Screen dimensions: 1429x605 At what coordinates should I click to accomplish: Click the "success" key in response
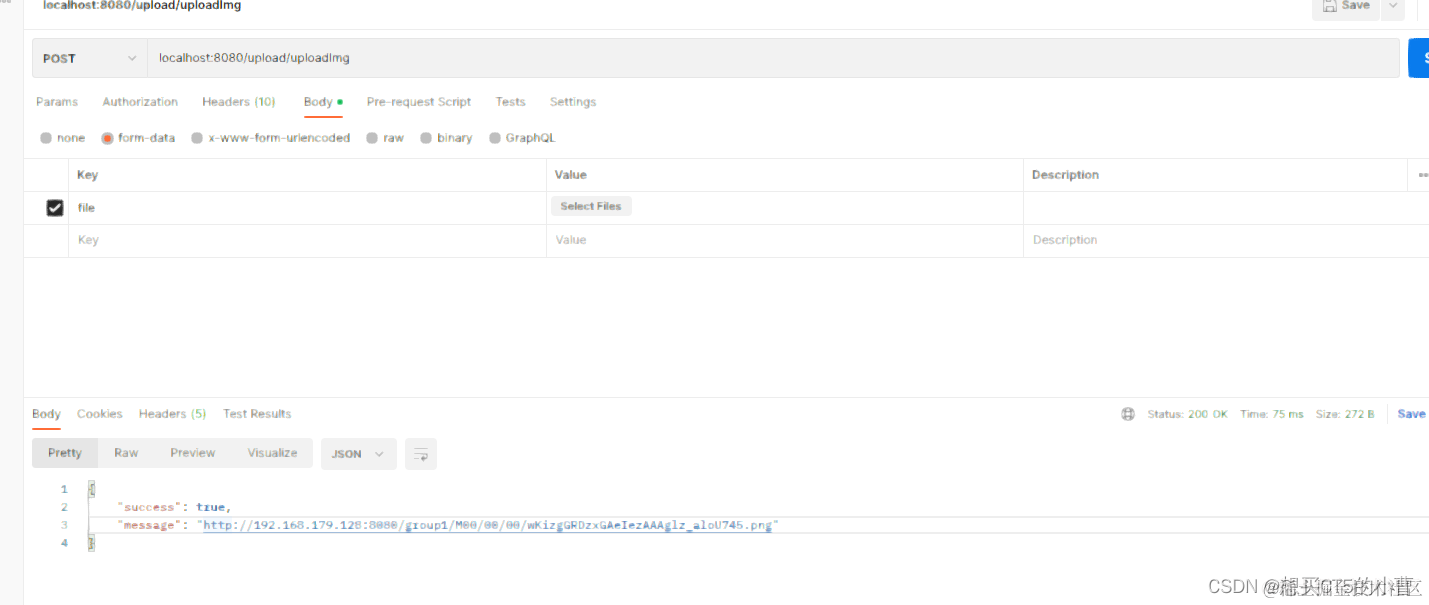(149, 507)
